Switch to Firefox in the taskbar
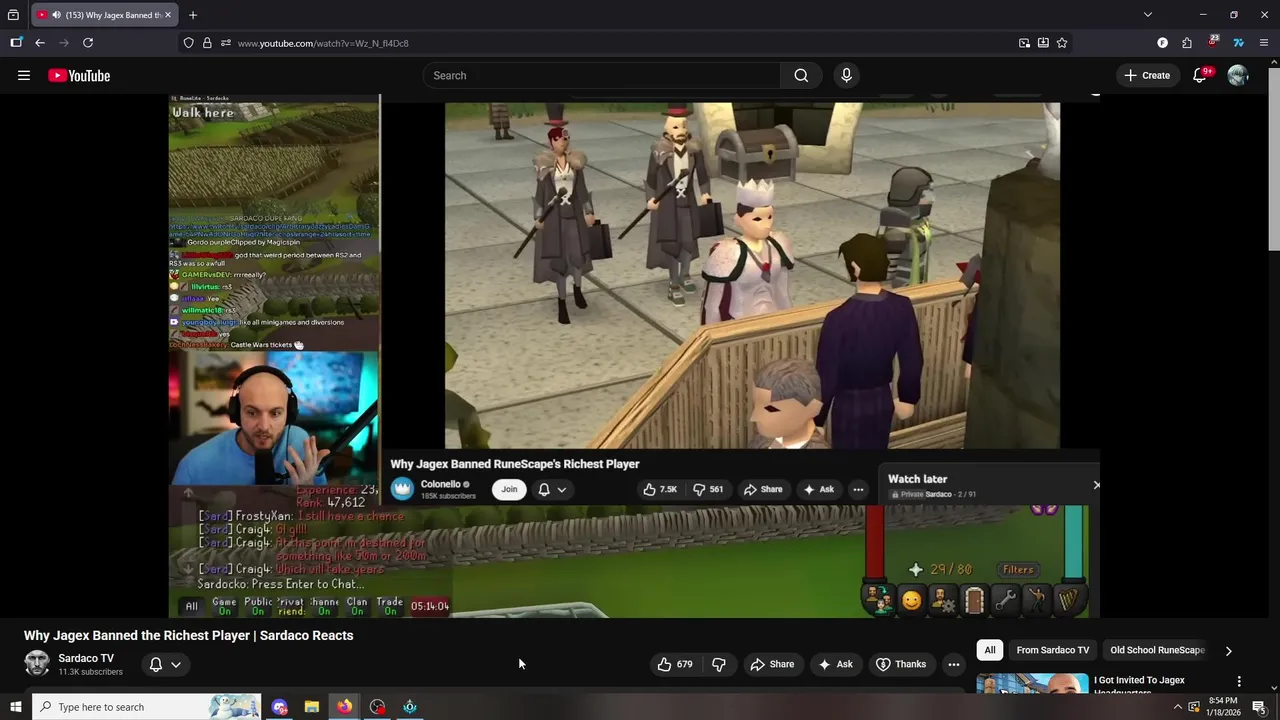The width and height of the screenshot is (1280, 720). 344,707
